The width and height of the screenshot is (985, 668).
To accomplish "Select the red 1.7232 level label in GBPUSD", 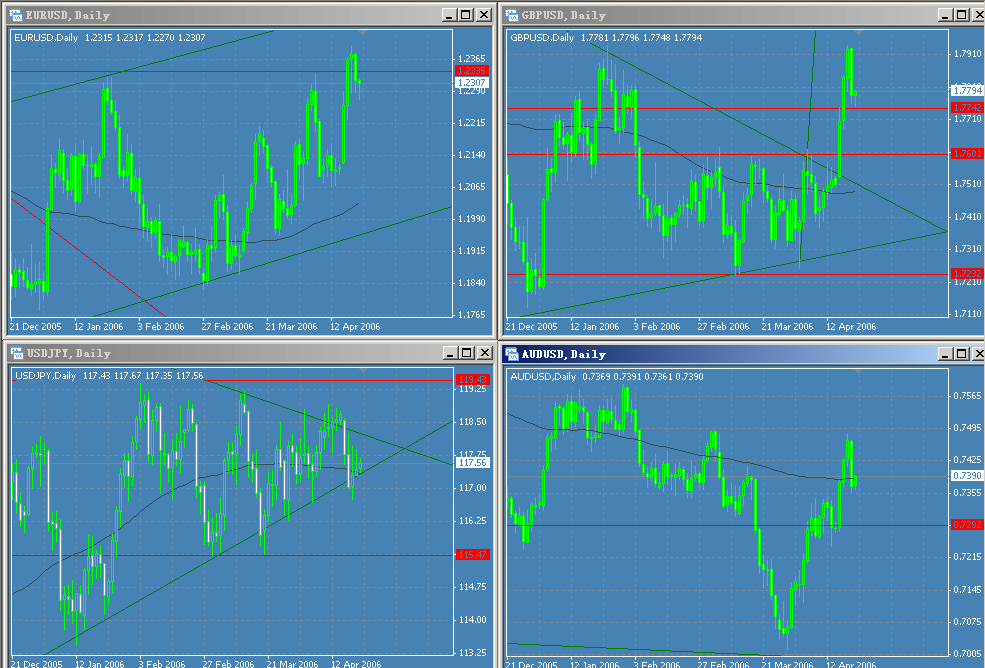I will tap(967, 274).
